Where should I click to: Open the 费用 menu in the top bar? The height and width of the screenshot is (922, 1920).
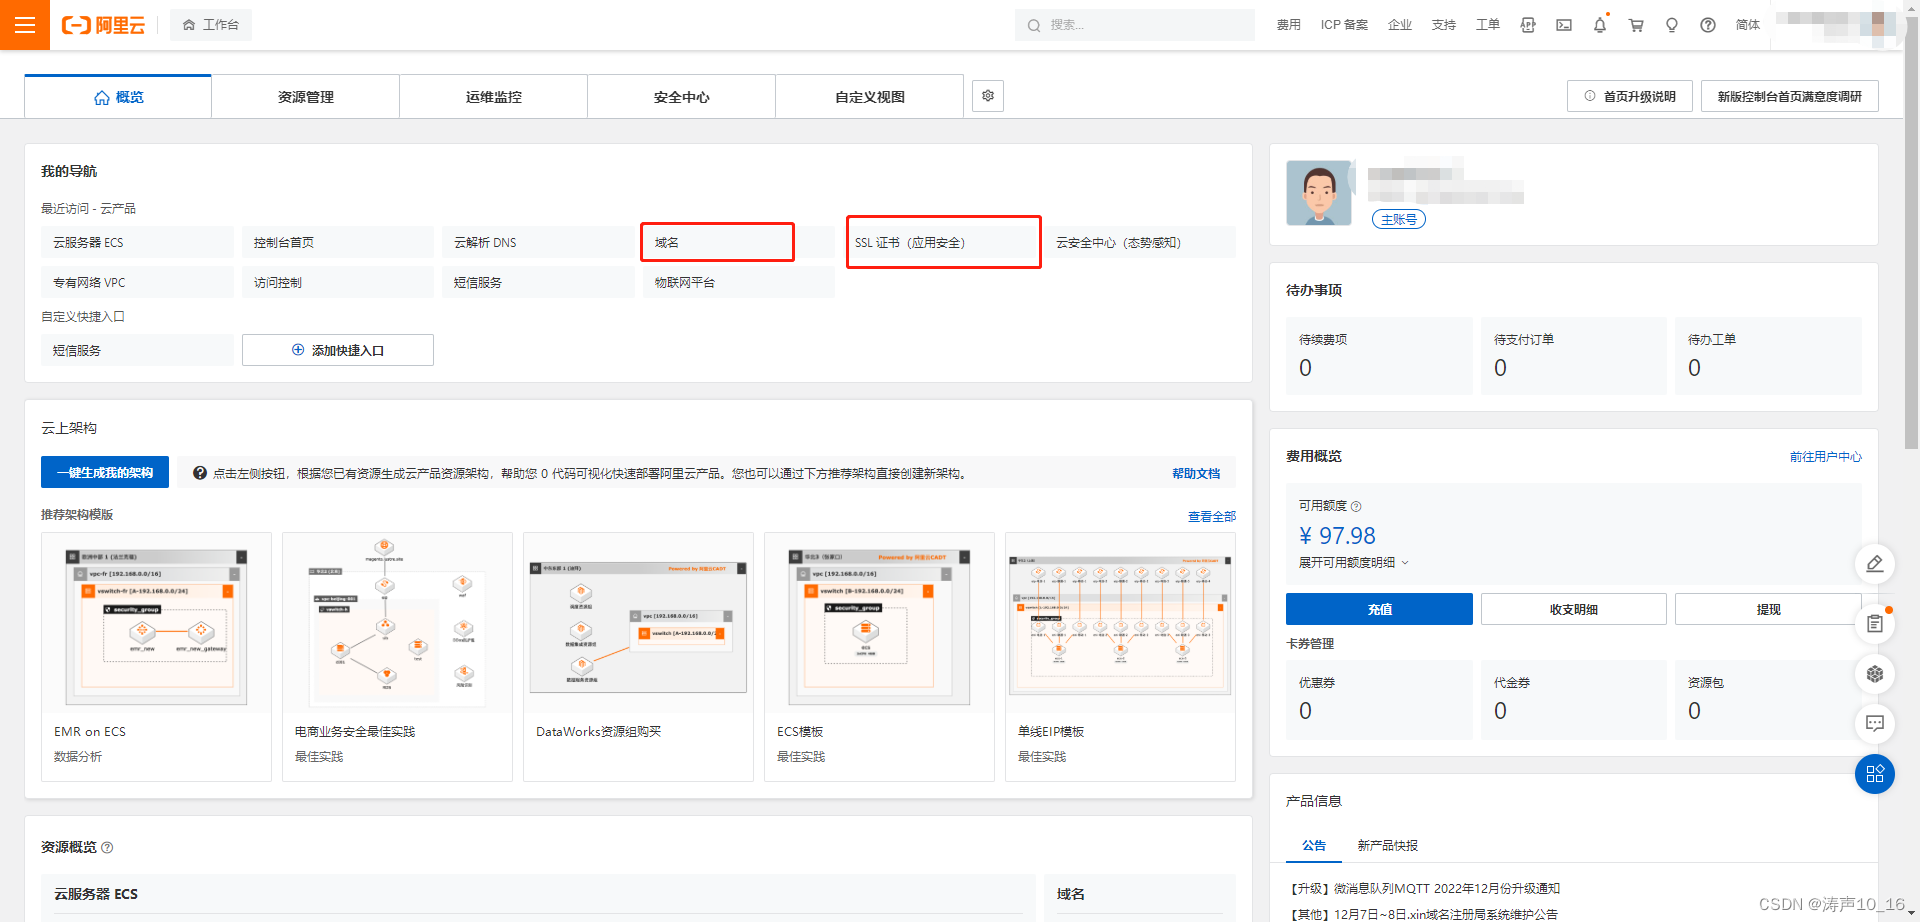1288,25
